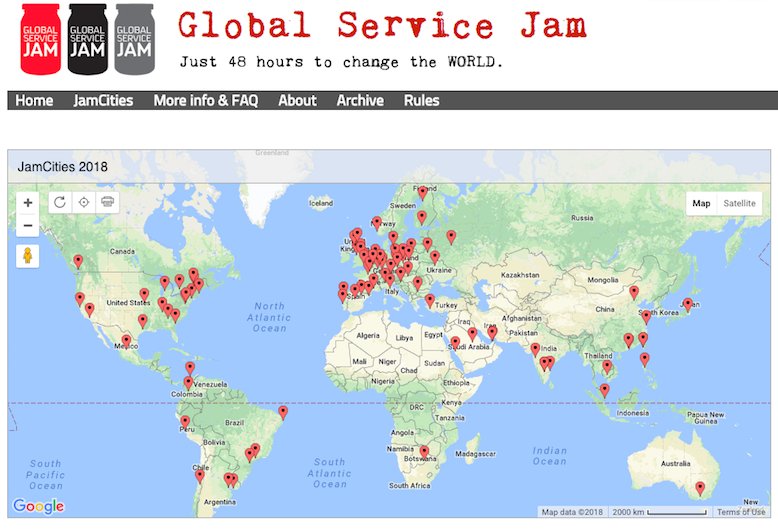This screenshot has width=778, height=531.
Task: Select the Map view type button
Action: click(701, 203)
